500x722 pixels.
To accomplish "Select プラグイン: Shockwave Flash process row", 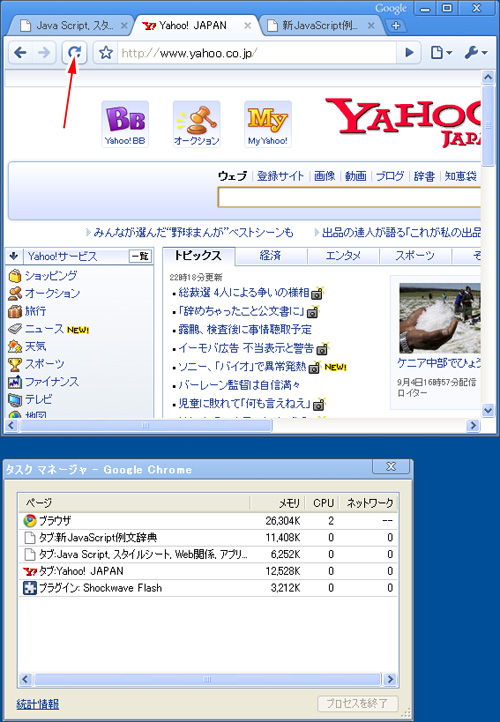I will click(208, 588).
